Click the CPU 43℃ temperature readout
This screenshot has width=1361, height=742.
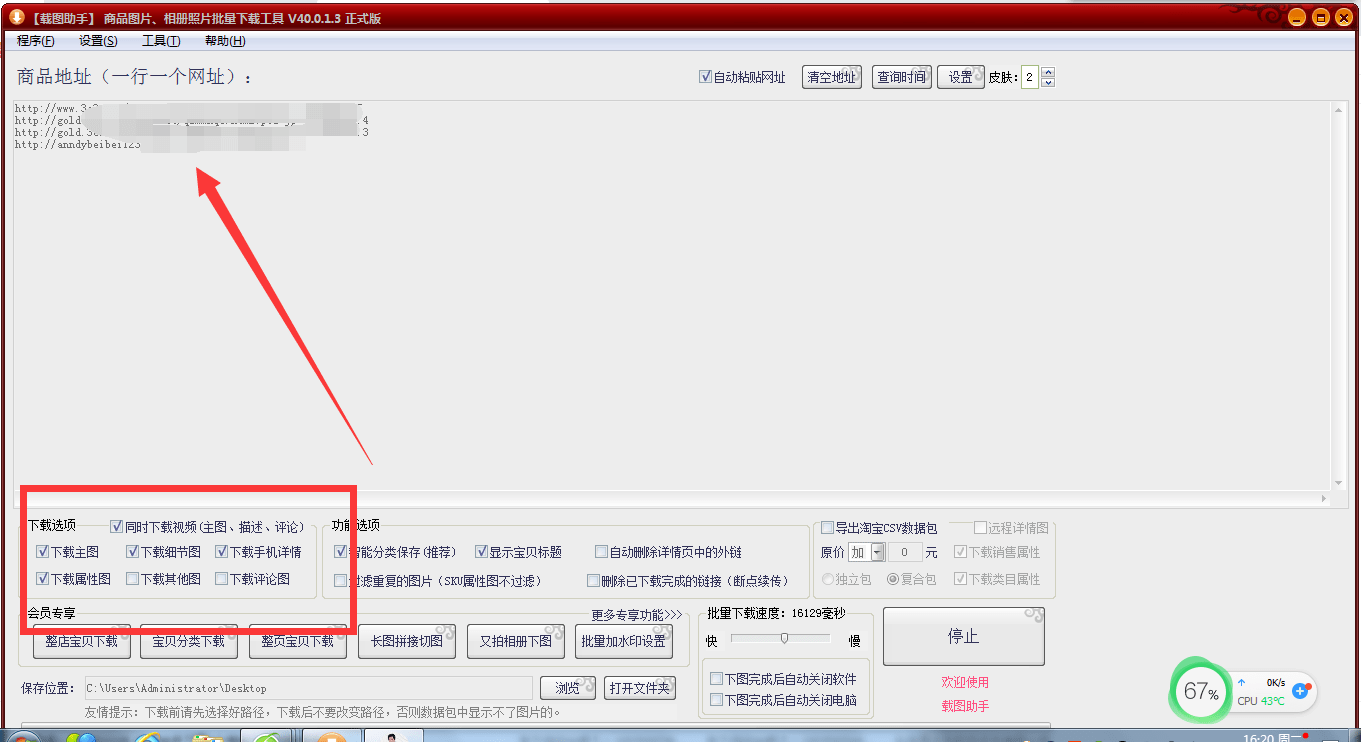pyautogui.click(x=1261, y=701)
